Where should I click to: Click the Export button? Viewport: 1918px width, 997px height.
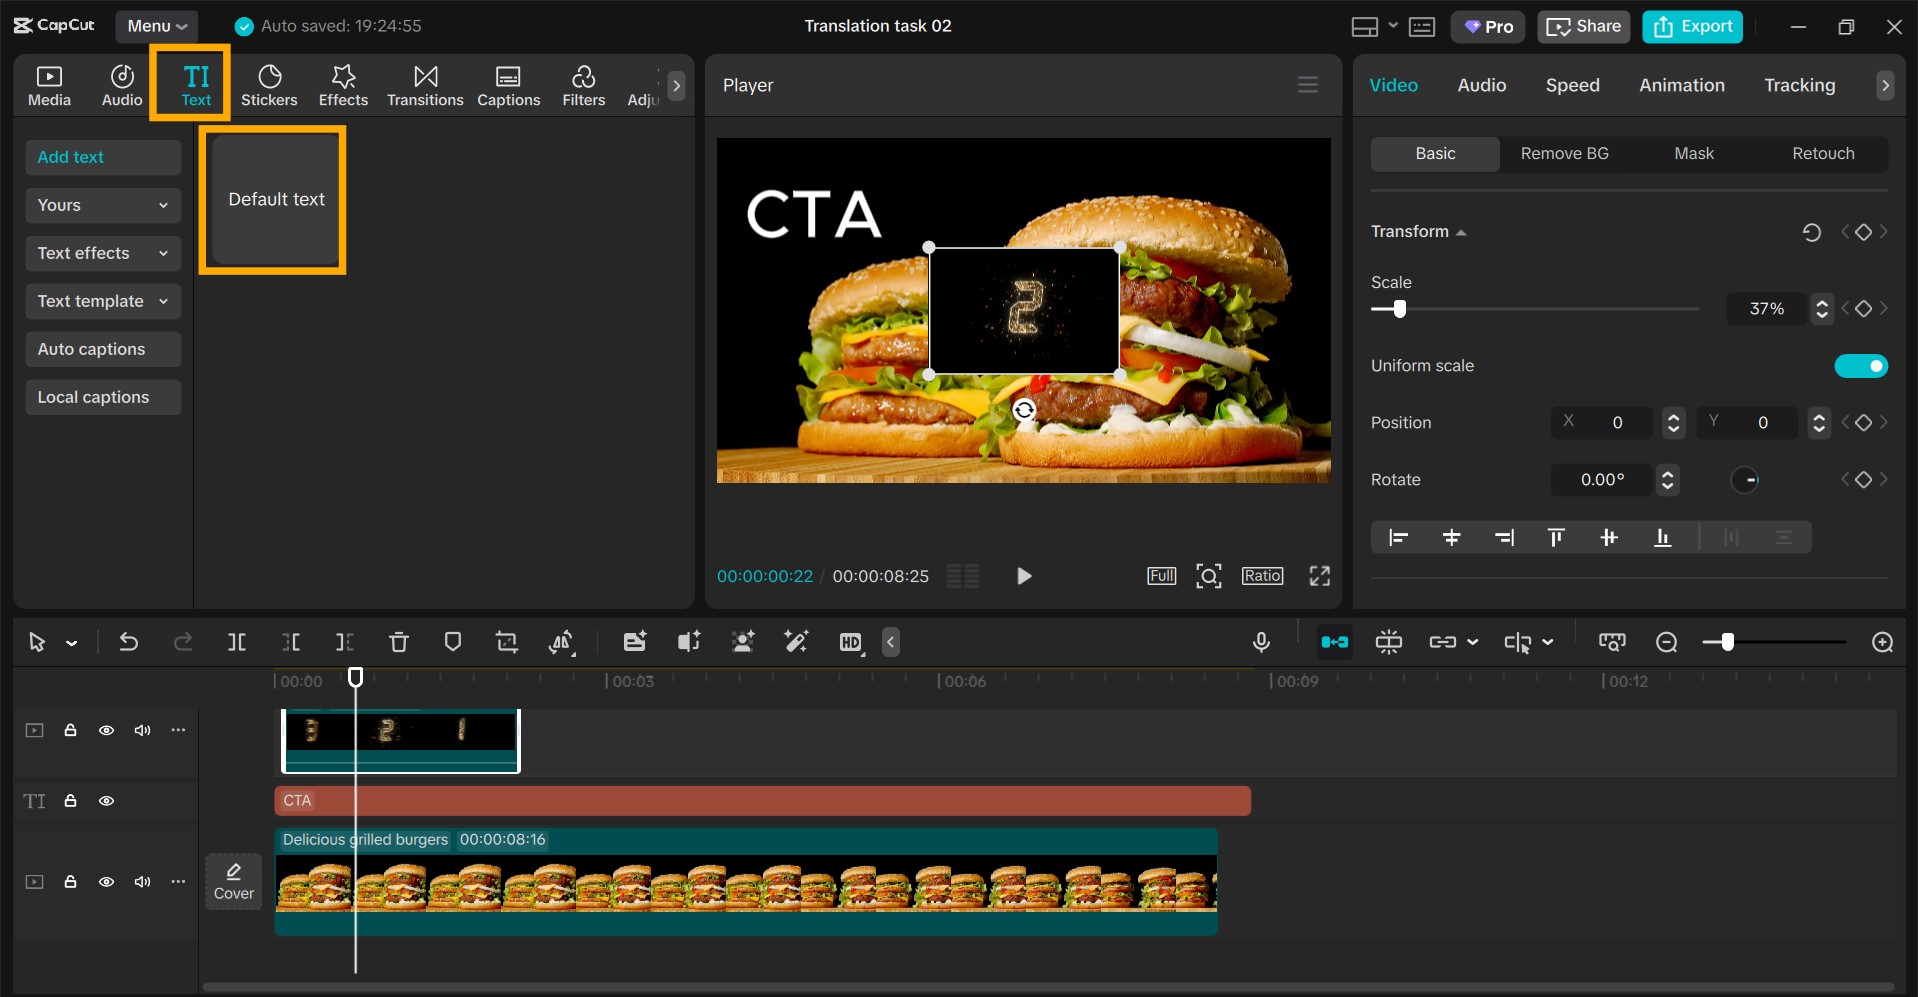(1692, 27)
